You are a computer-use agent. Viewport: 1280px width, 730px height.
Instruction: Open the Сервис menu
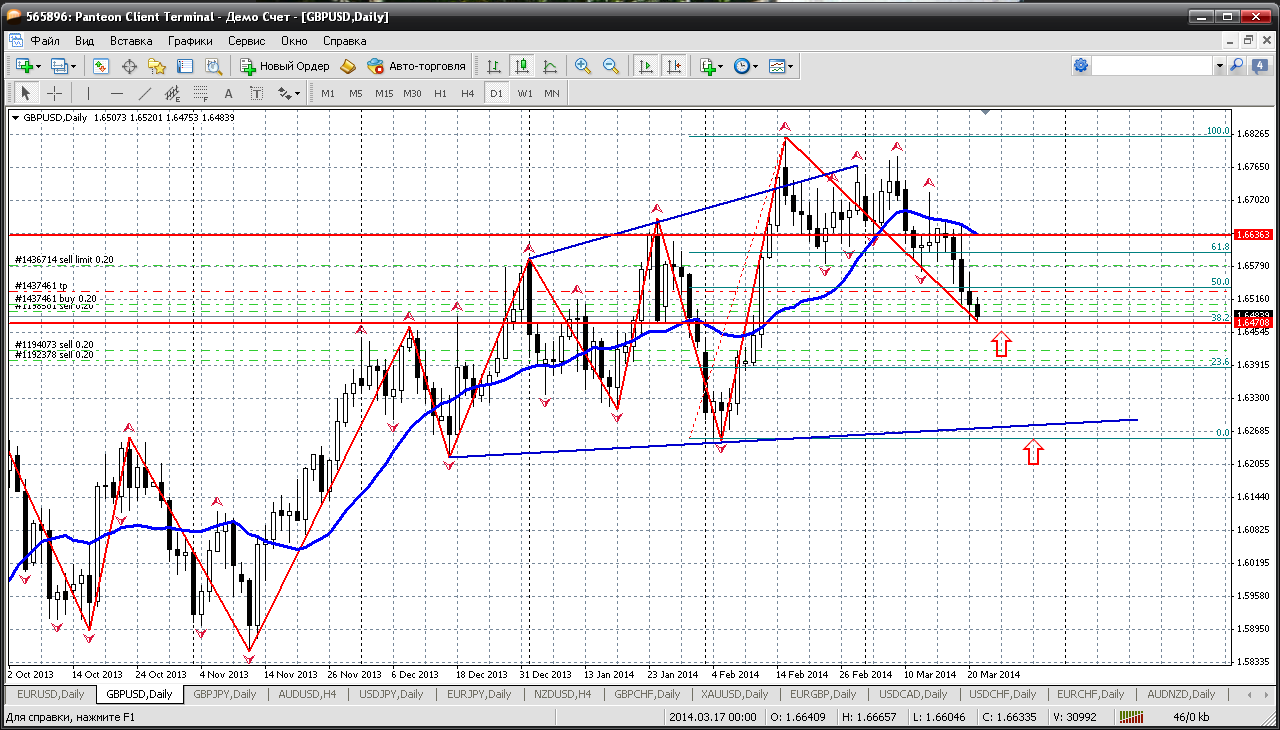[x=246, y=41]
